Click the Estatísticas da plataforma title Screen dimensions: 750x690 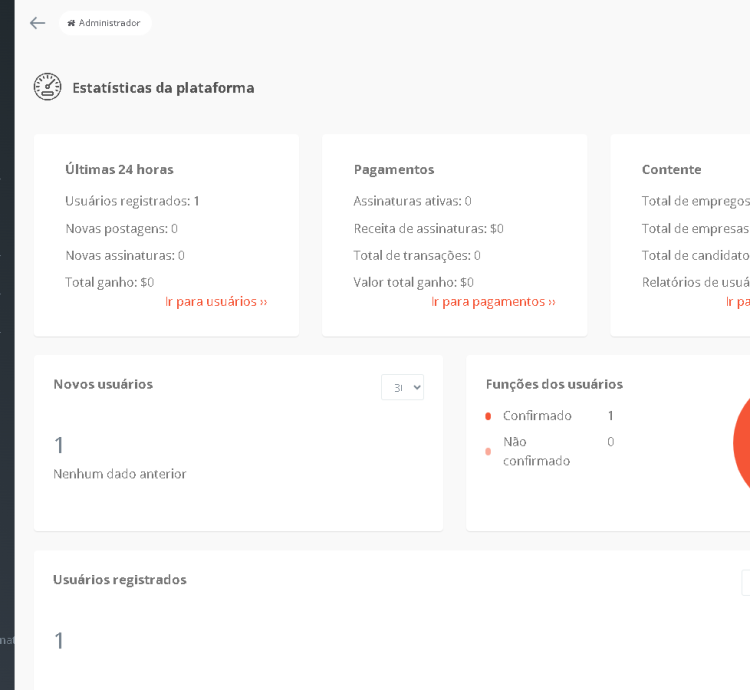click(x=163, y=88)
